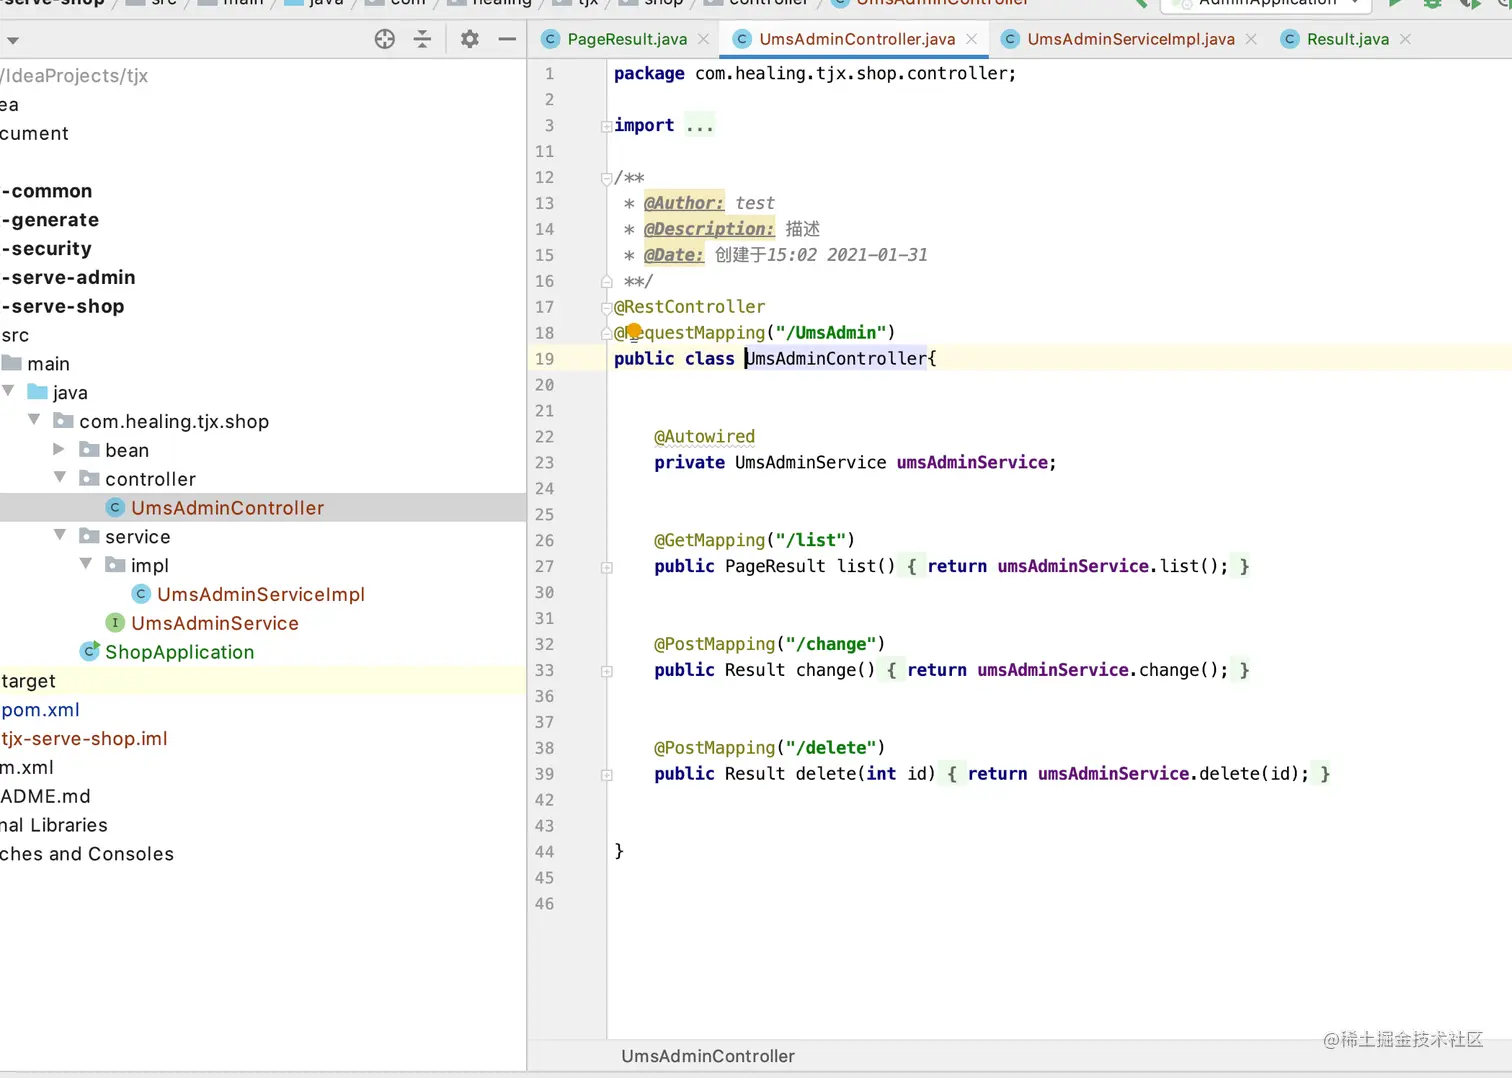Switch to UmsAdminServiceImpl.java tab
Screen dimensions: 1512x1078
click(x=1129, y=39)
